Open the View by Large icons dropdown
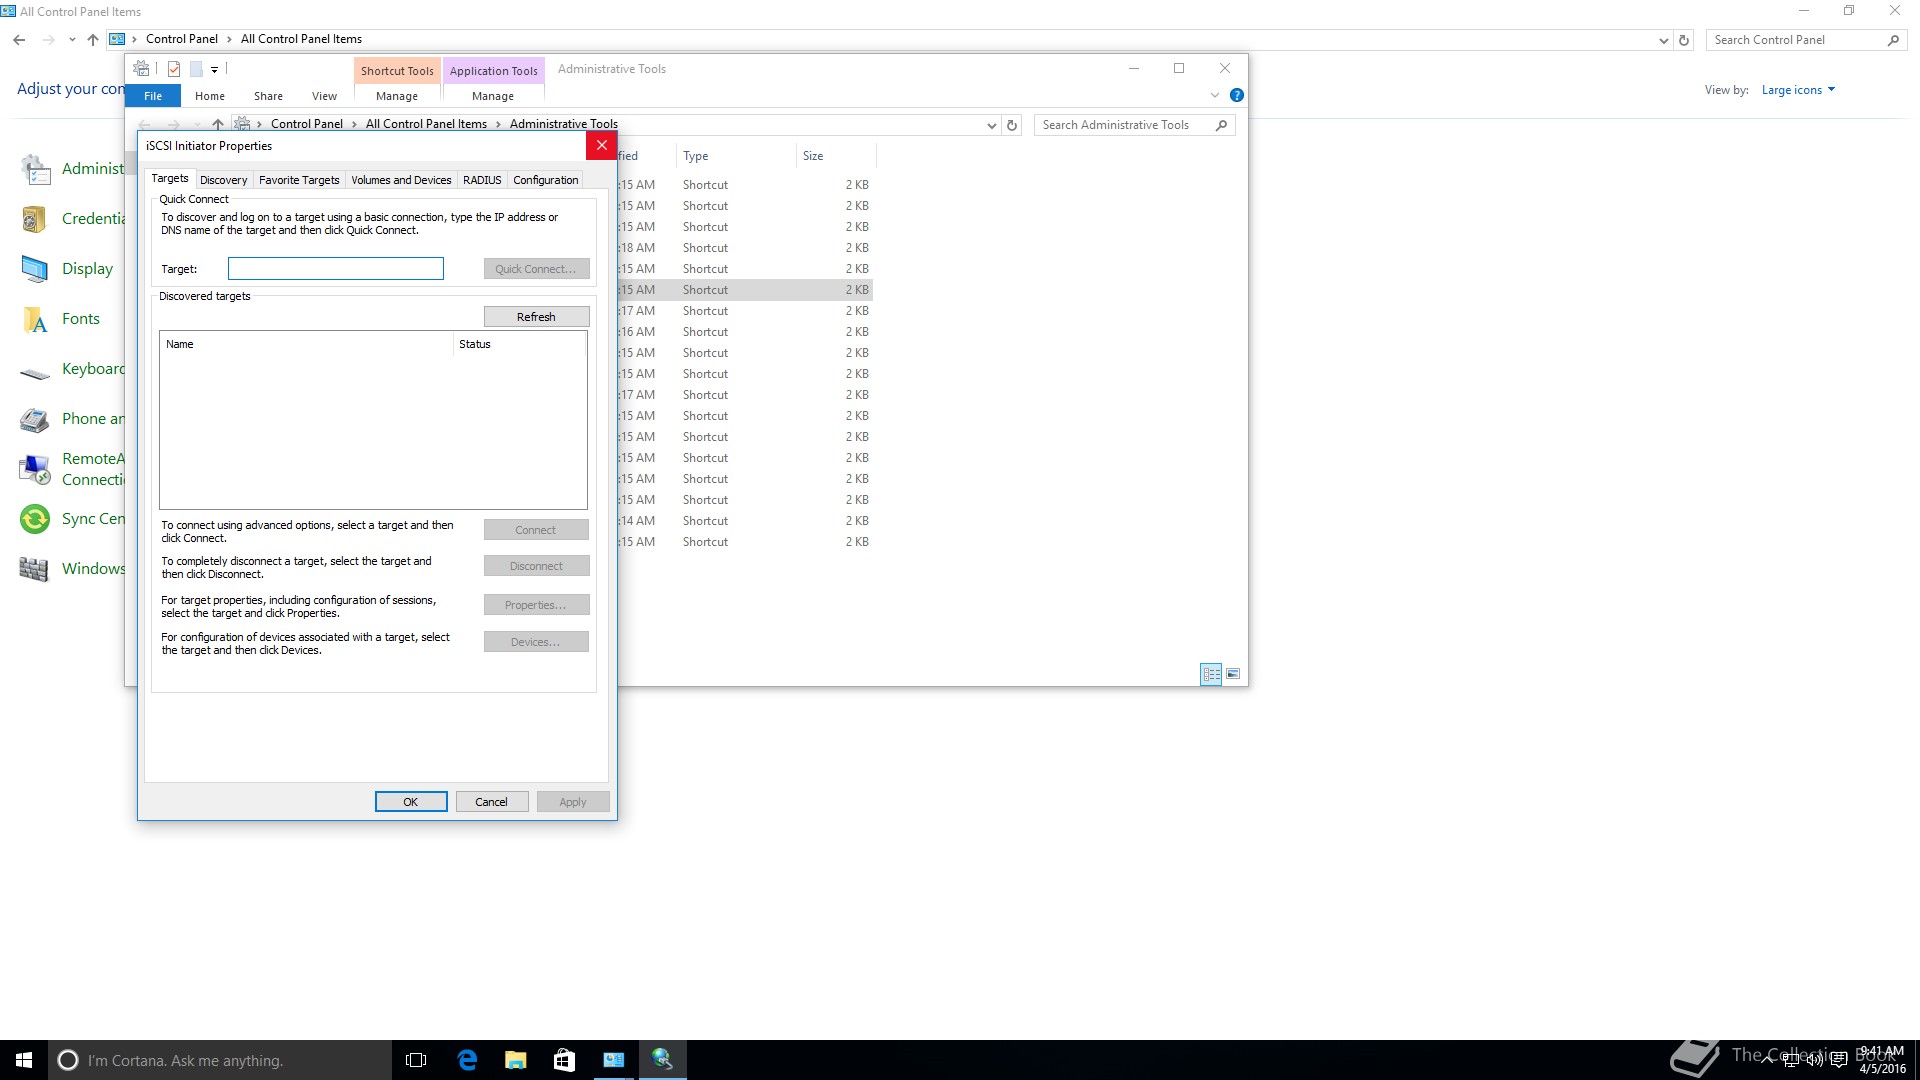Image resolution: width=1920 pixels, height=1080 pixels. (x=1798, y=90)
